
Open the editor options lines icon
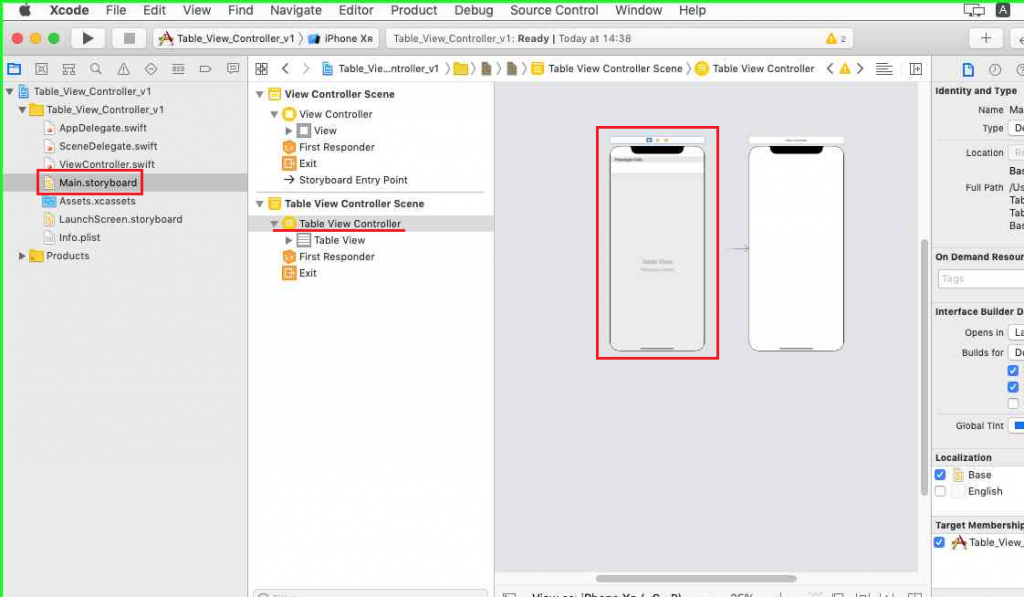[x=884, y=69]
